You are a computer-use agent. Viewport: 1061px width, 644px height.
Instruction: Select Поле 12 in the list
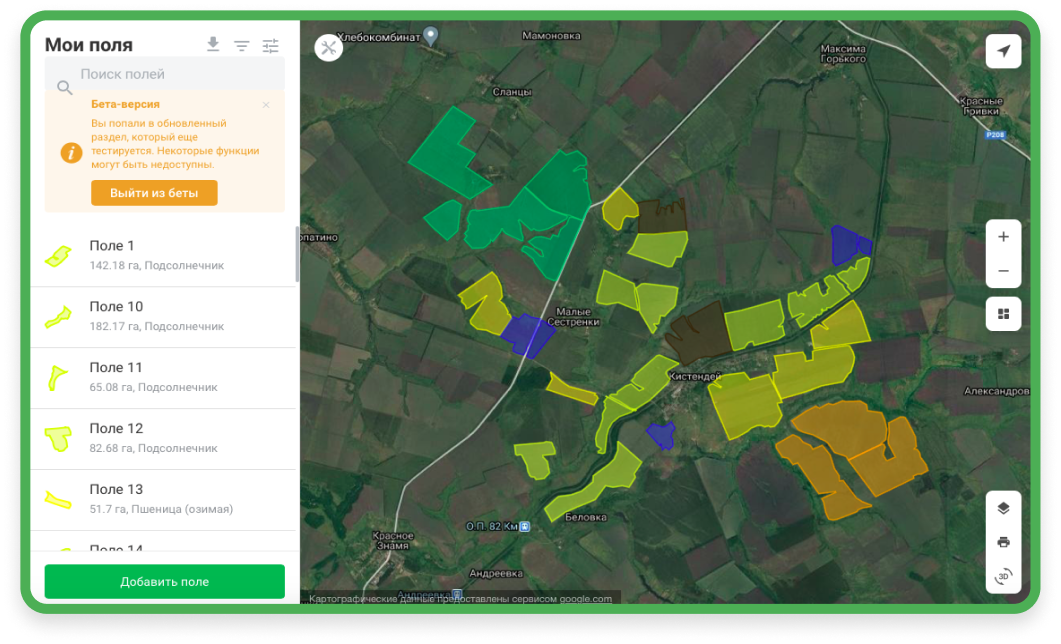[x=163, y=439]
